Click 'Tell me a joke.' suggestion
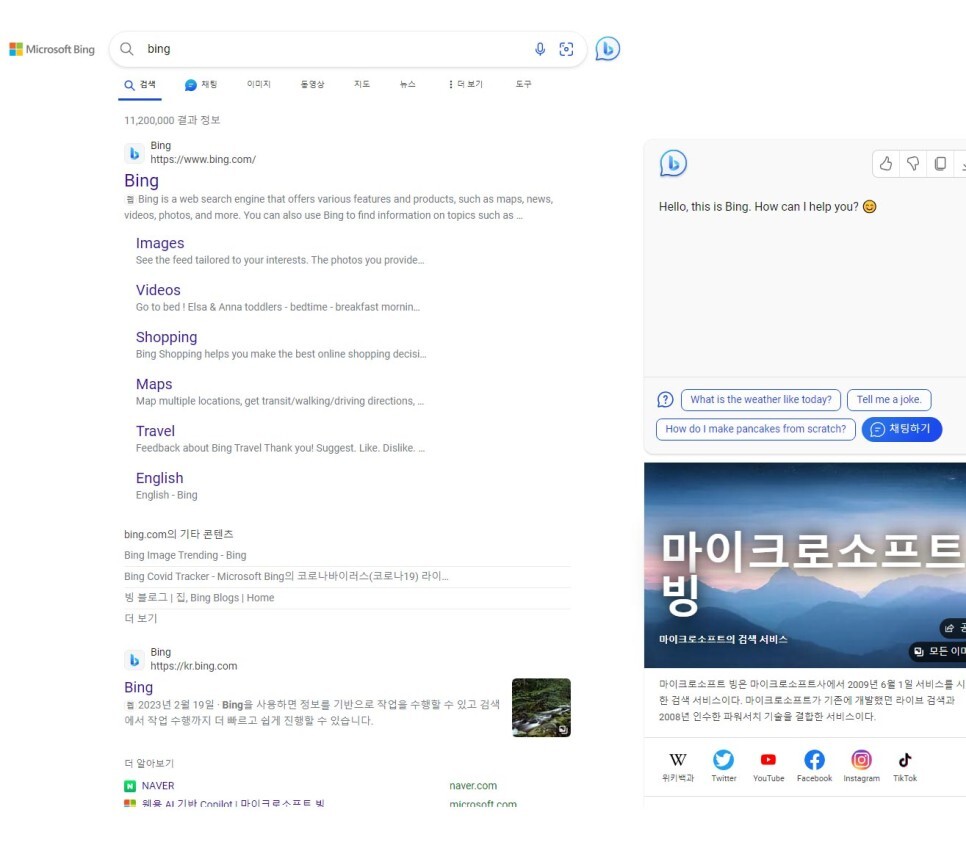The image size is (966, 848). click(888, 399)
